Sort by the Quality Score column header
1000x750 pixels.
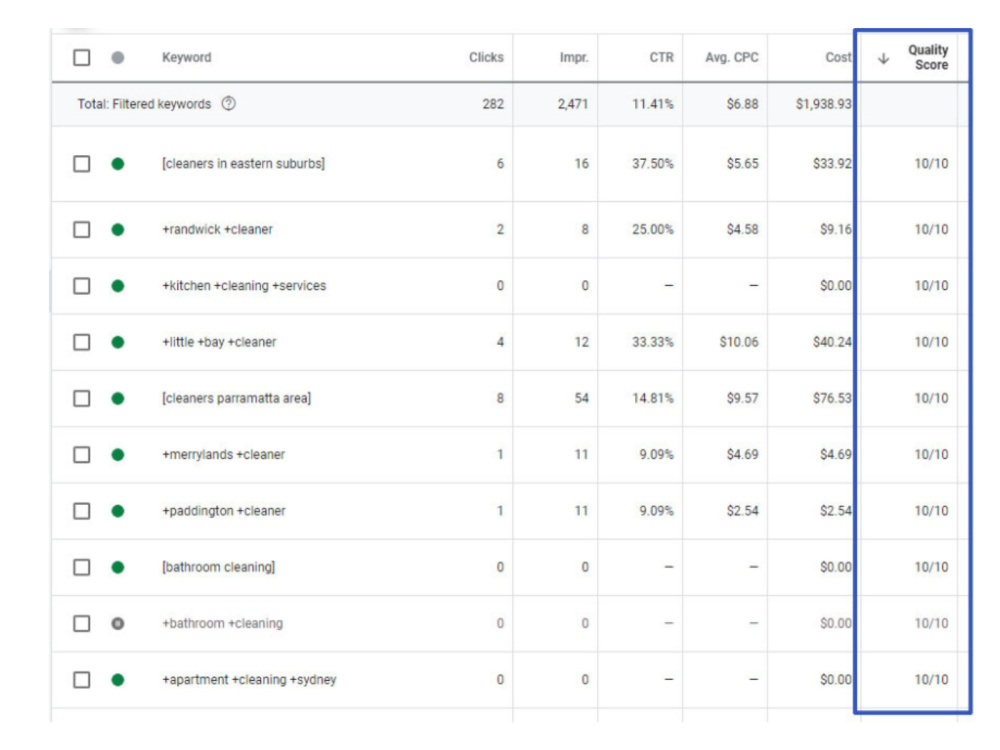tap(928, 57)
